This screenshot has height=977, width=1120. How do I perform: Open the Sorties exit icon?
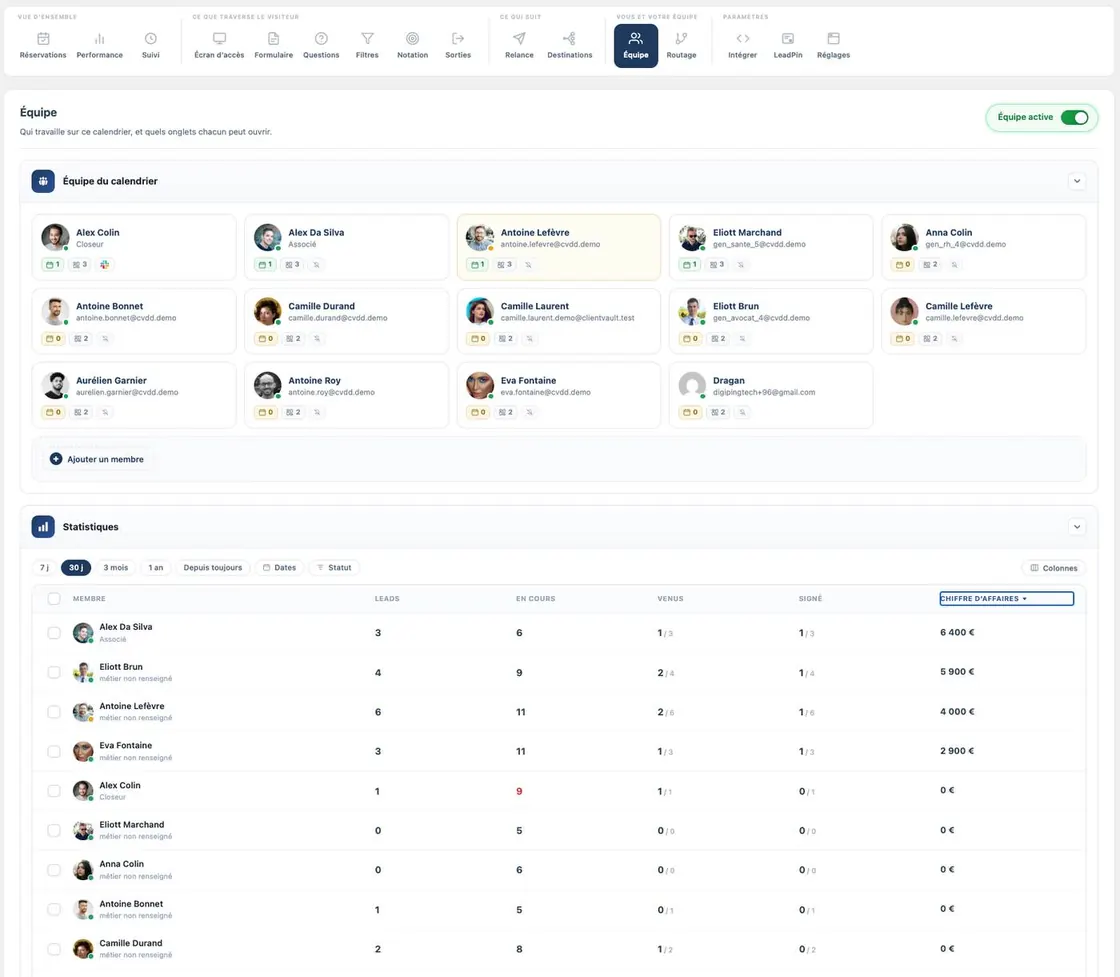tap(458, 39)
